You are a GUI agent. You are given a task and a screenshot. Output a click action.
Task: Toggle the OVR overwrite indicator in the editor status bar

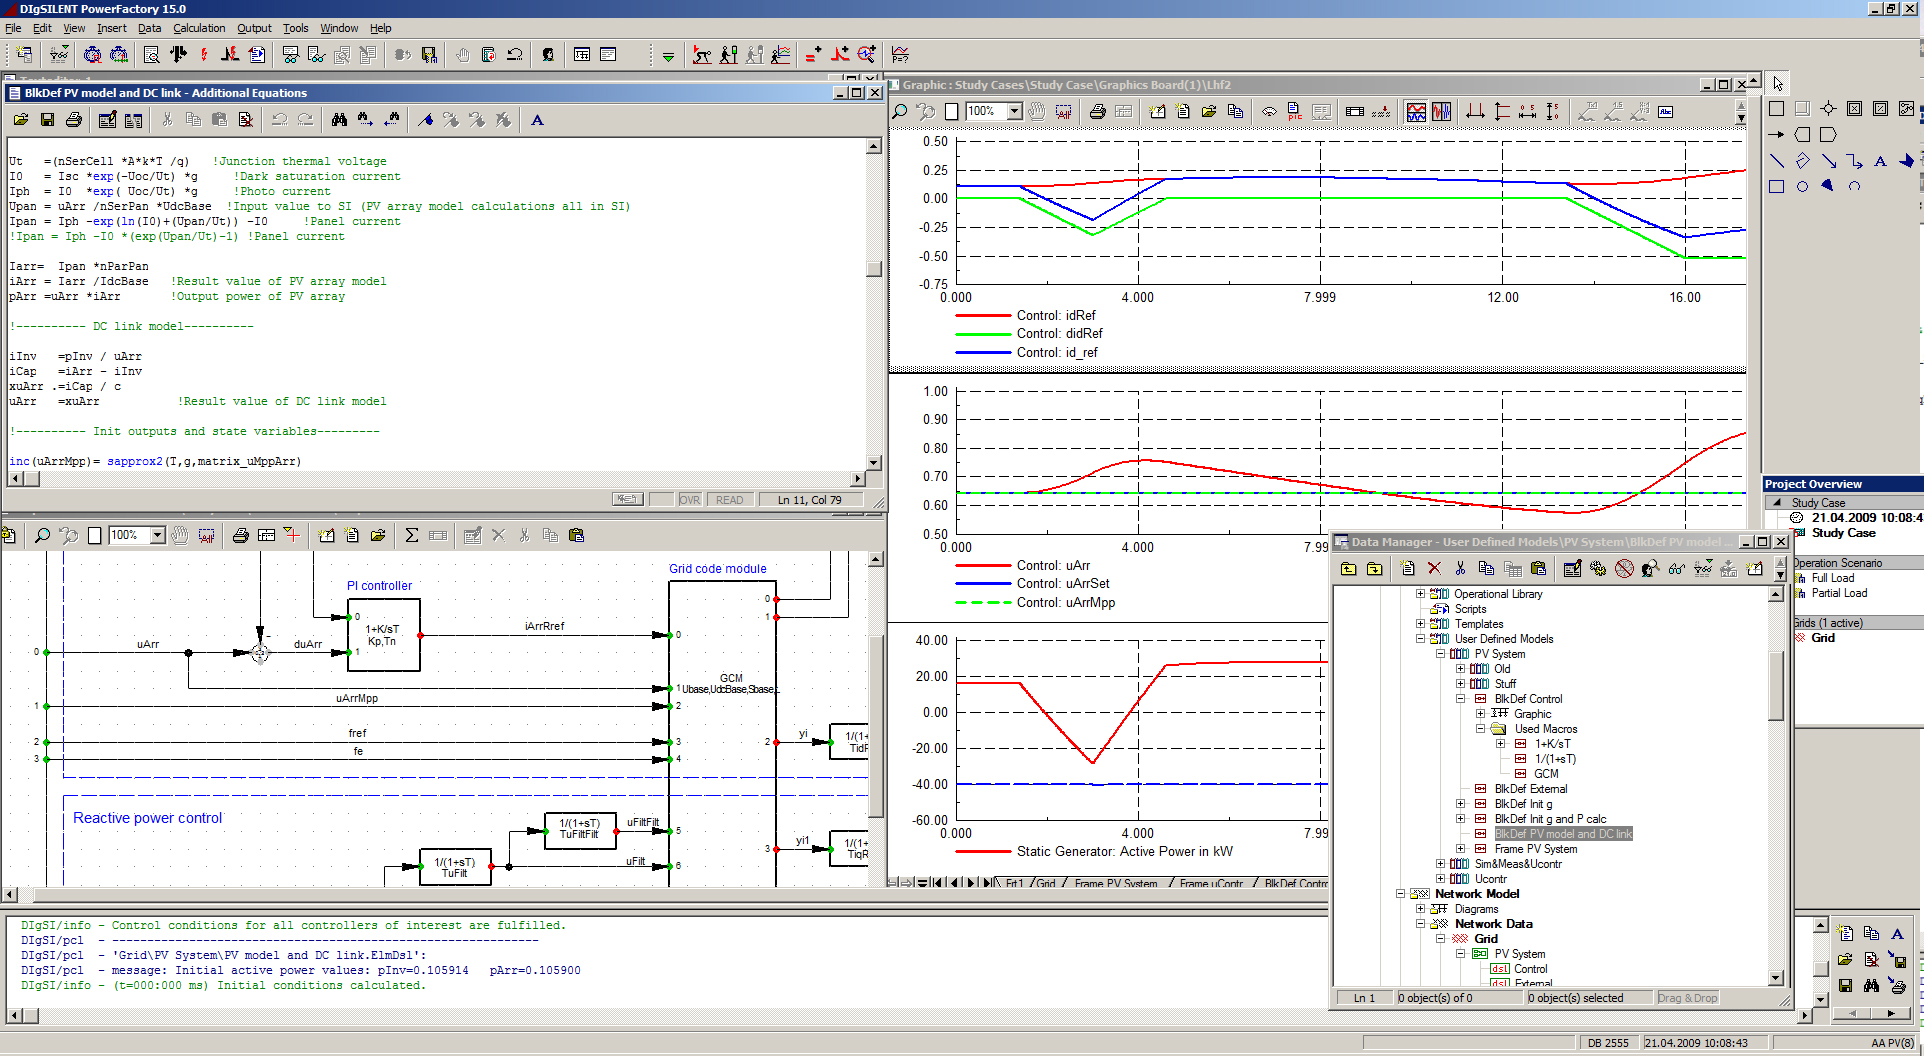pyautogui.click(x=690, y=500)
